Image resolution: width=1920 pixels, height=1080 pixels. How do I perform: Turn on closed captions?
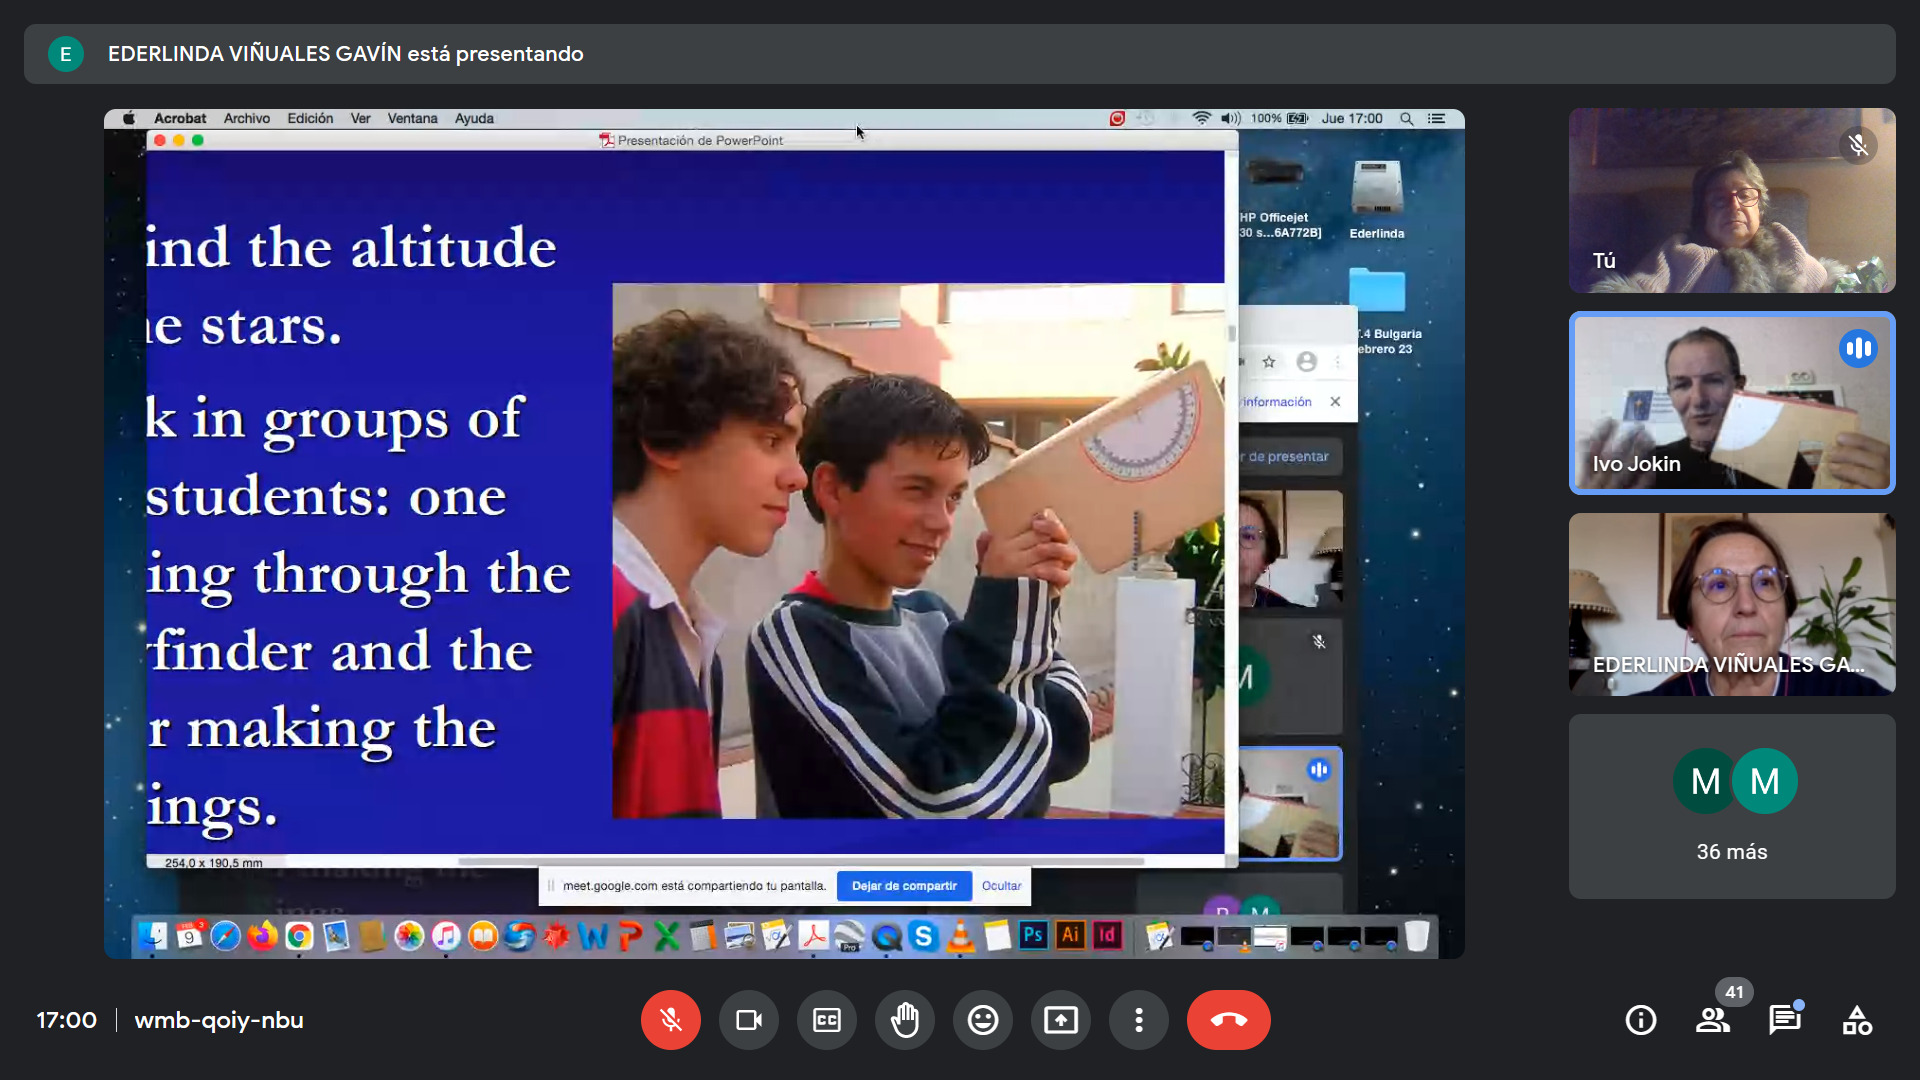826,1020
